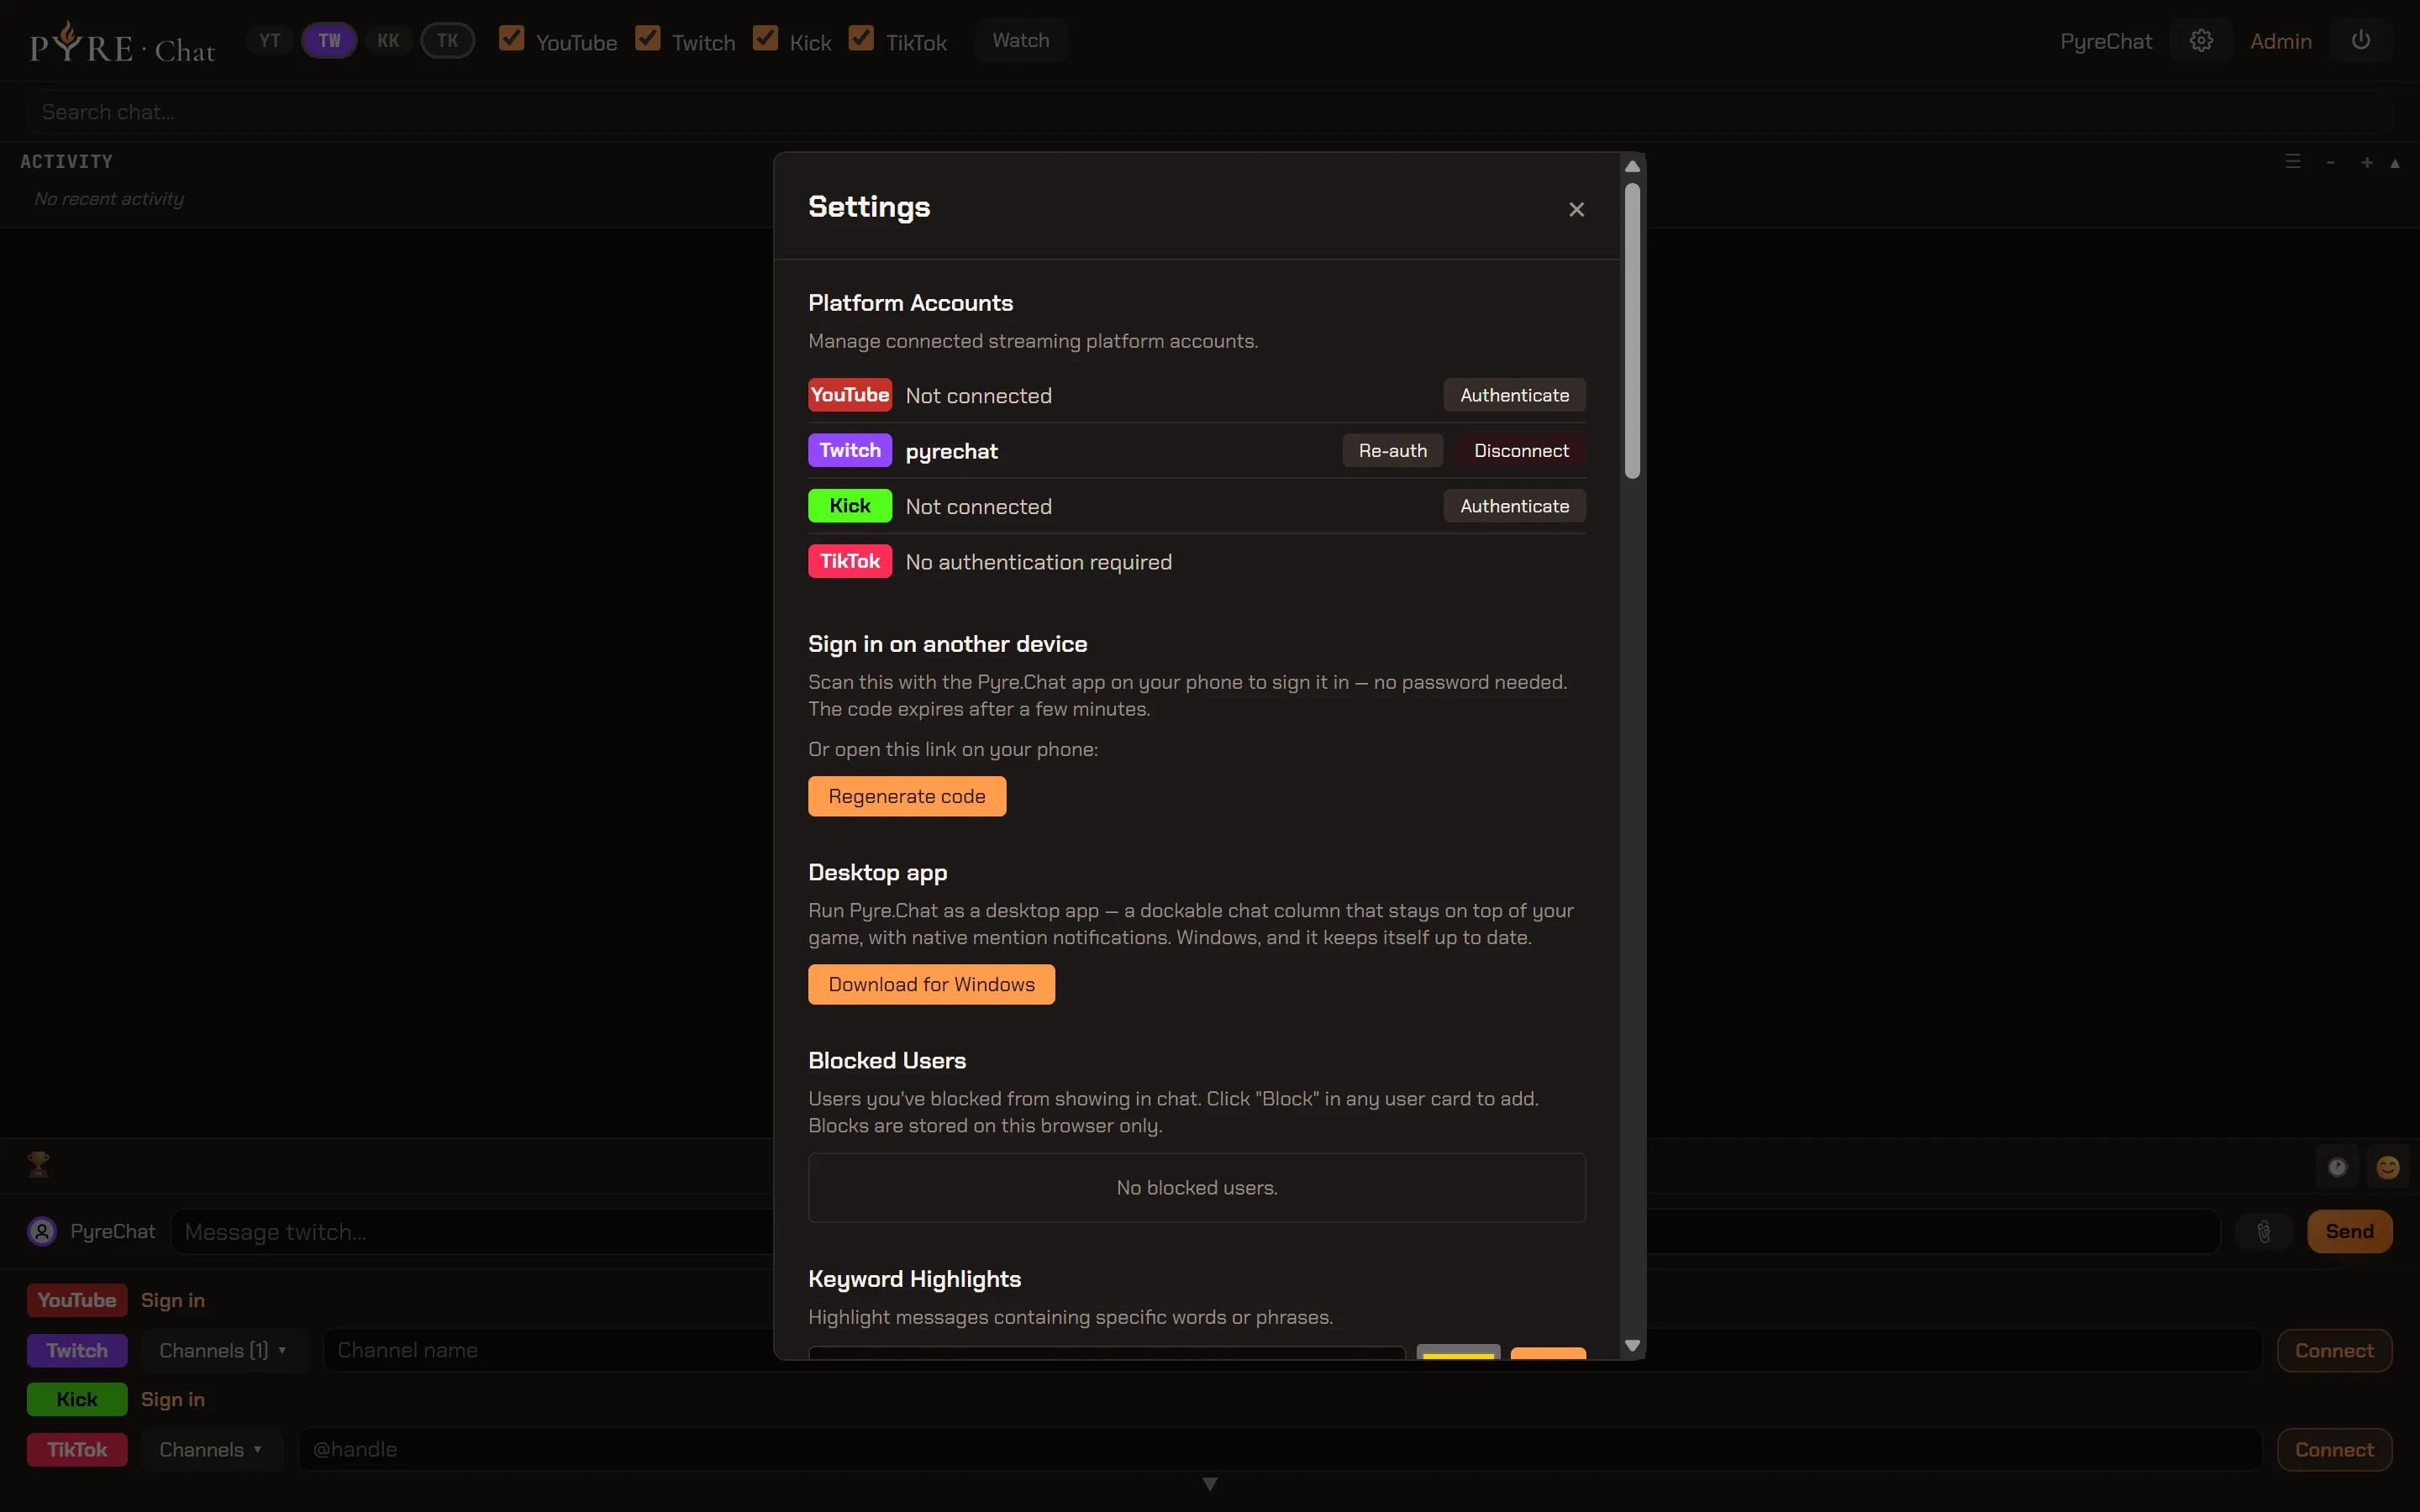The height and width of the screenshot is (1512, 2420).
Task: Click the YouTube badge in bottom bar
Action: [x=77, y=1301]
